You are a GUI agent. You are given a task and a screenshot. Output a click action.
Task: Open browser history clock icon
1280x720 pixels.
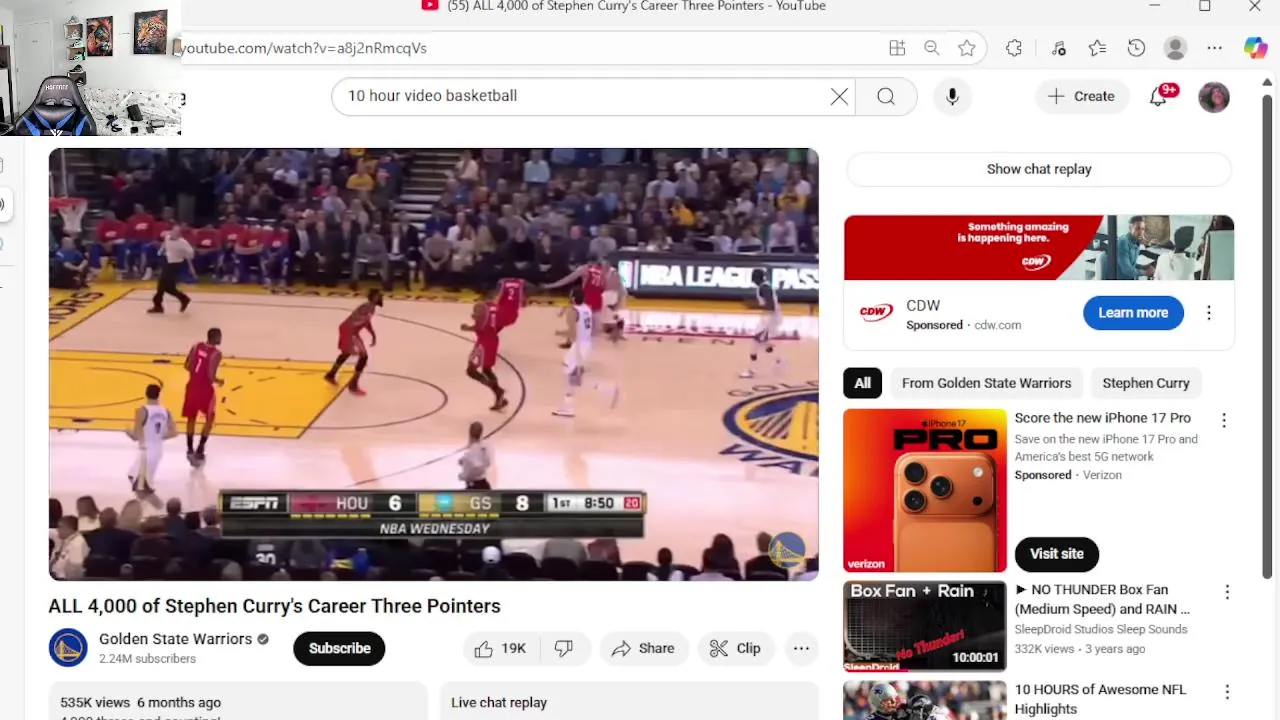pyautogui.click(x=1136, y=48)
